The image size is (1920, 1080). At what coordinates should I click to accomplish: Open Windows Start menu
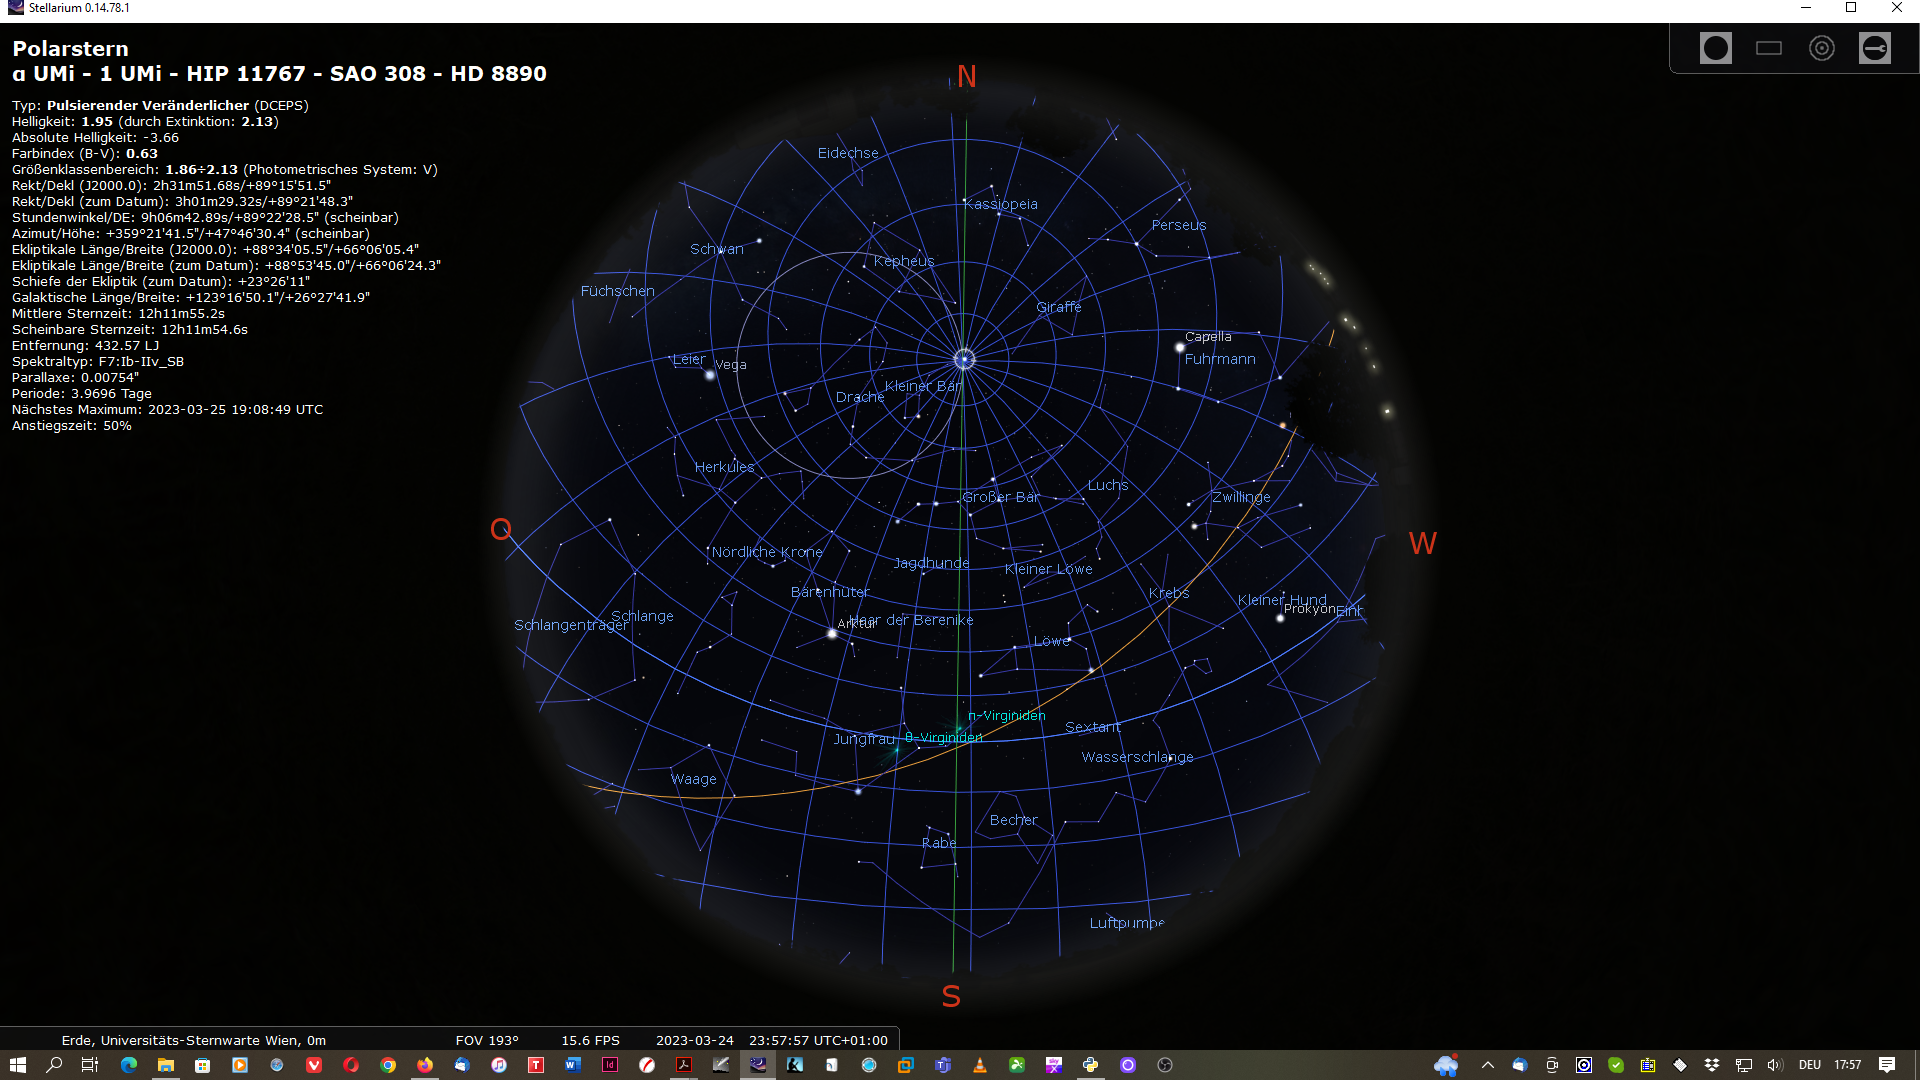coord(17,1065)
